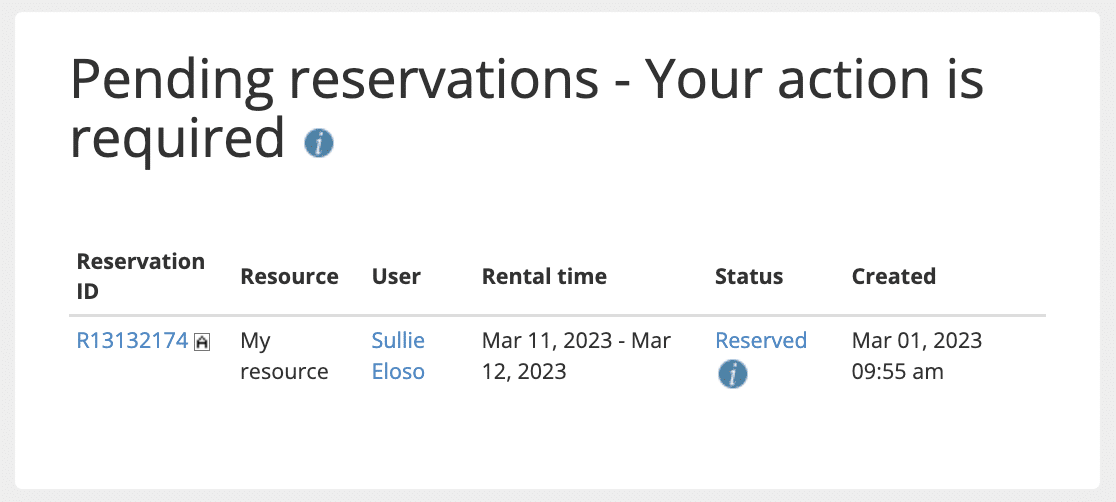Open user profile of Sullie Eloso

[x=398, y=355]
